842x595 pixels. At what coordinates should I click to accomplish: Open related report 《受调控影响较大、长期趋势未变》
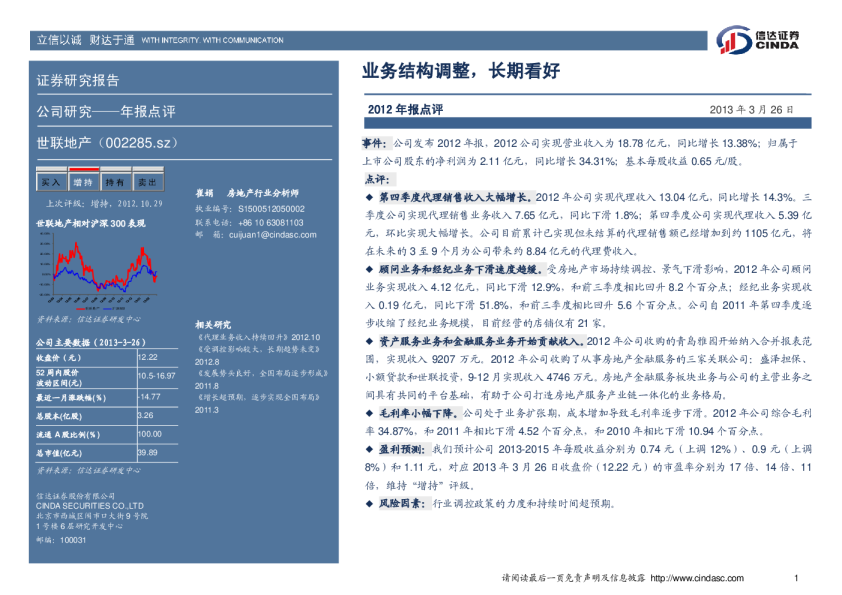pyautogui.click(x=248, y=350)
